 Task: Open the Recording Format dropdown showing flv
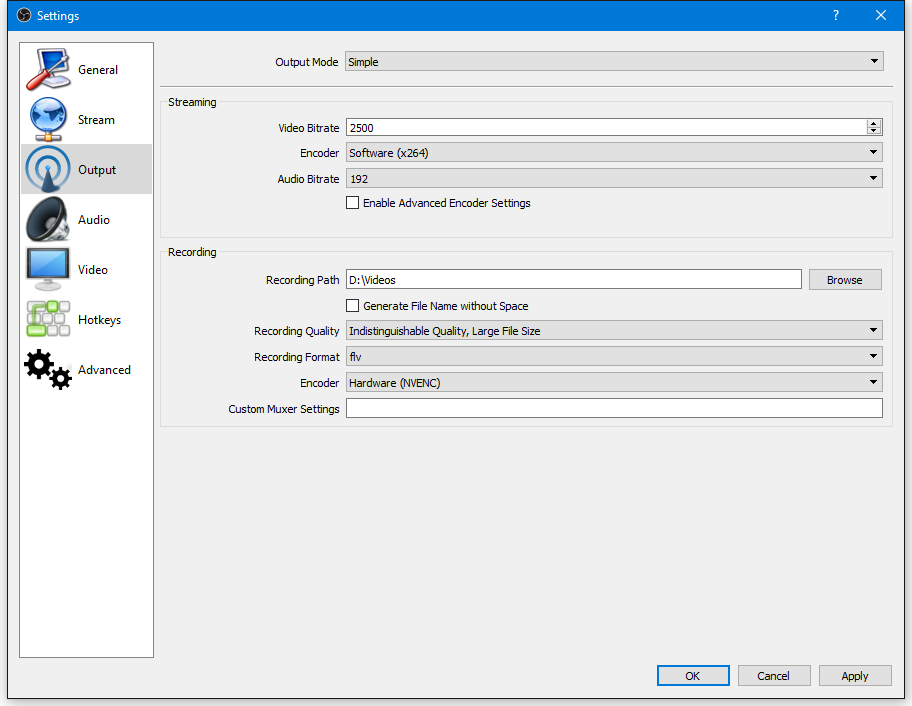[614, 356]
